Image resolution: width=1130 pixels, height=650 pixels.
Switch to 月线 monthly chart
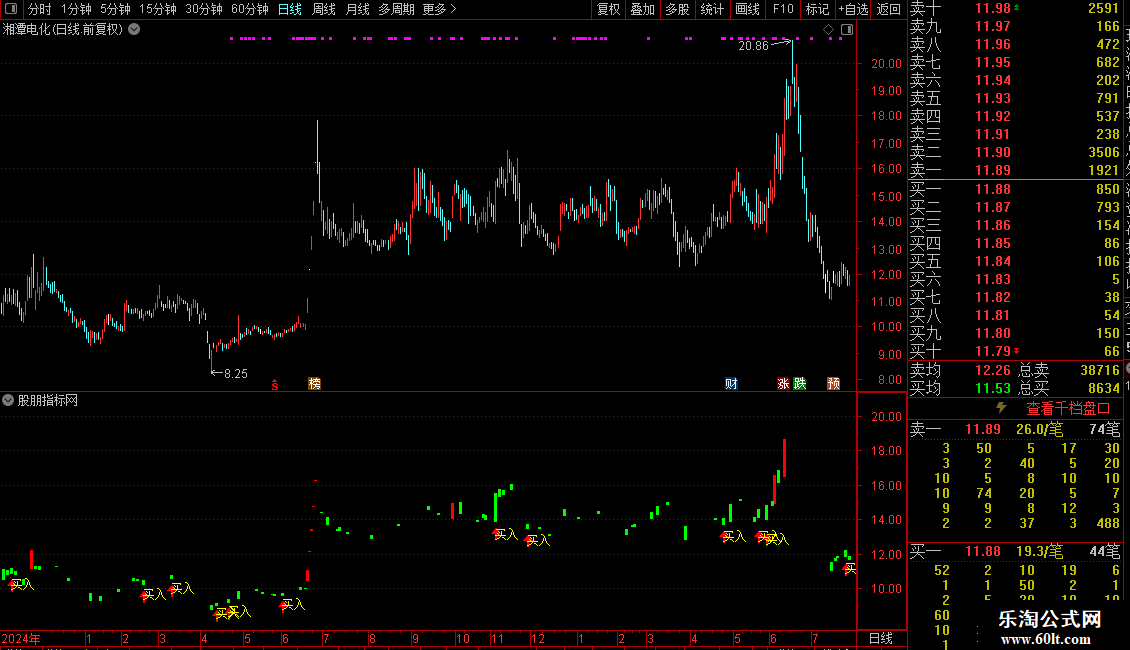pyautogui.click(x=357, y=9)
